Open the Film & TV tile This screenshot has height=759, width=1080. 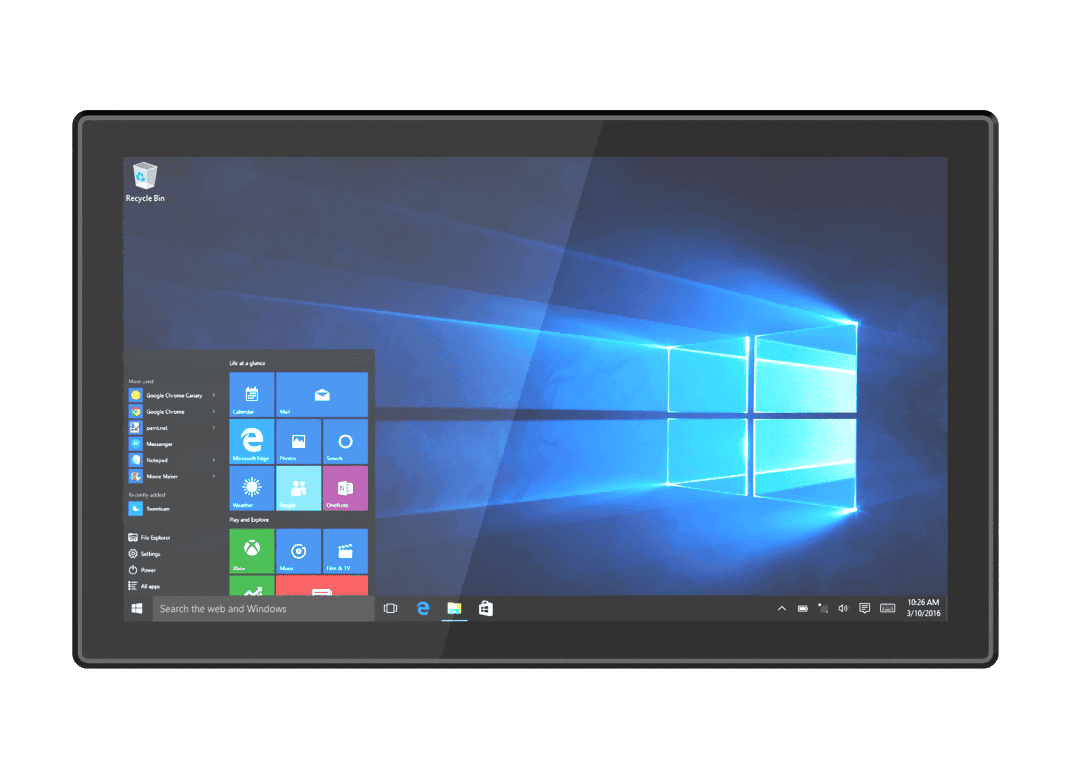pyautogui.click(x=346, y=552)
